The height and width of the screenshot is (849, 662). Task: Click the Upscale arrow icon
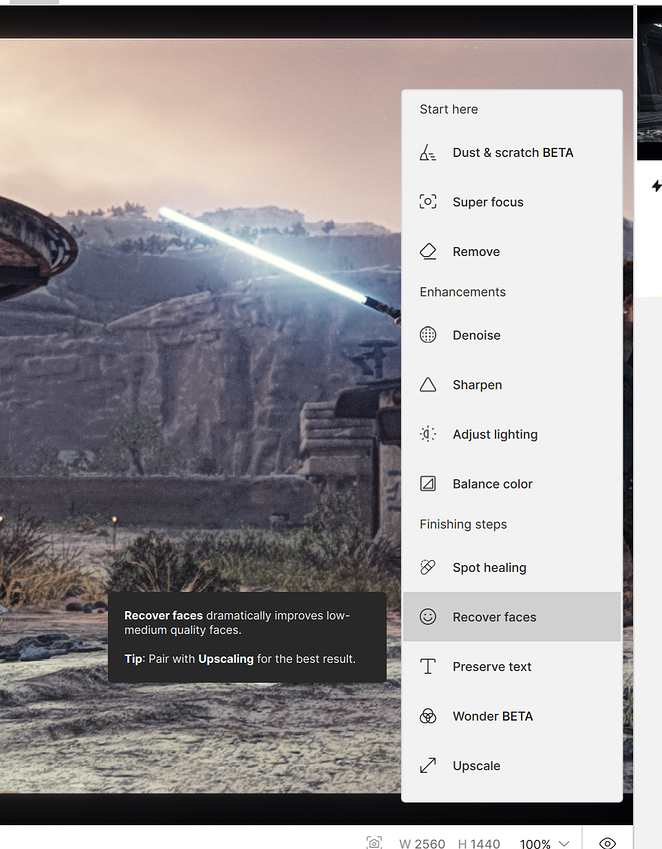(428, 766)
